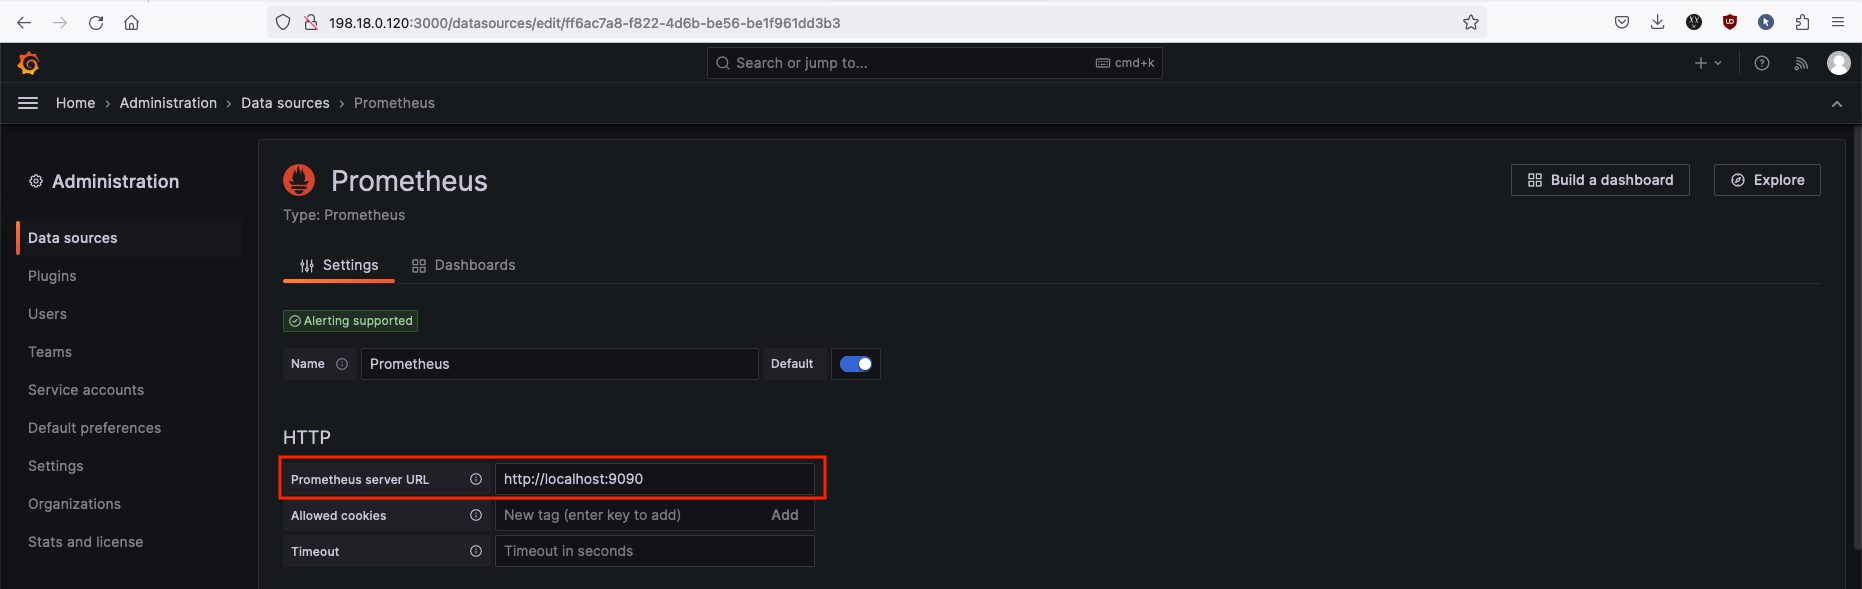Go to Data sources breadcrumb link
1862x589 pixels.
(285, 103)
